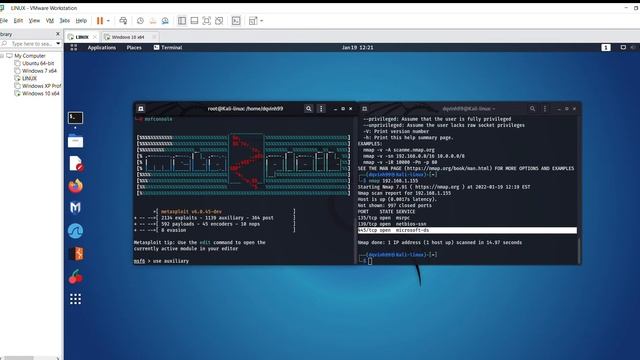The height and width of the screenshot is (360, 640).
Task: Open the VMware File menu
Action: tap(4, 20)
